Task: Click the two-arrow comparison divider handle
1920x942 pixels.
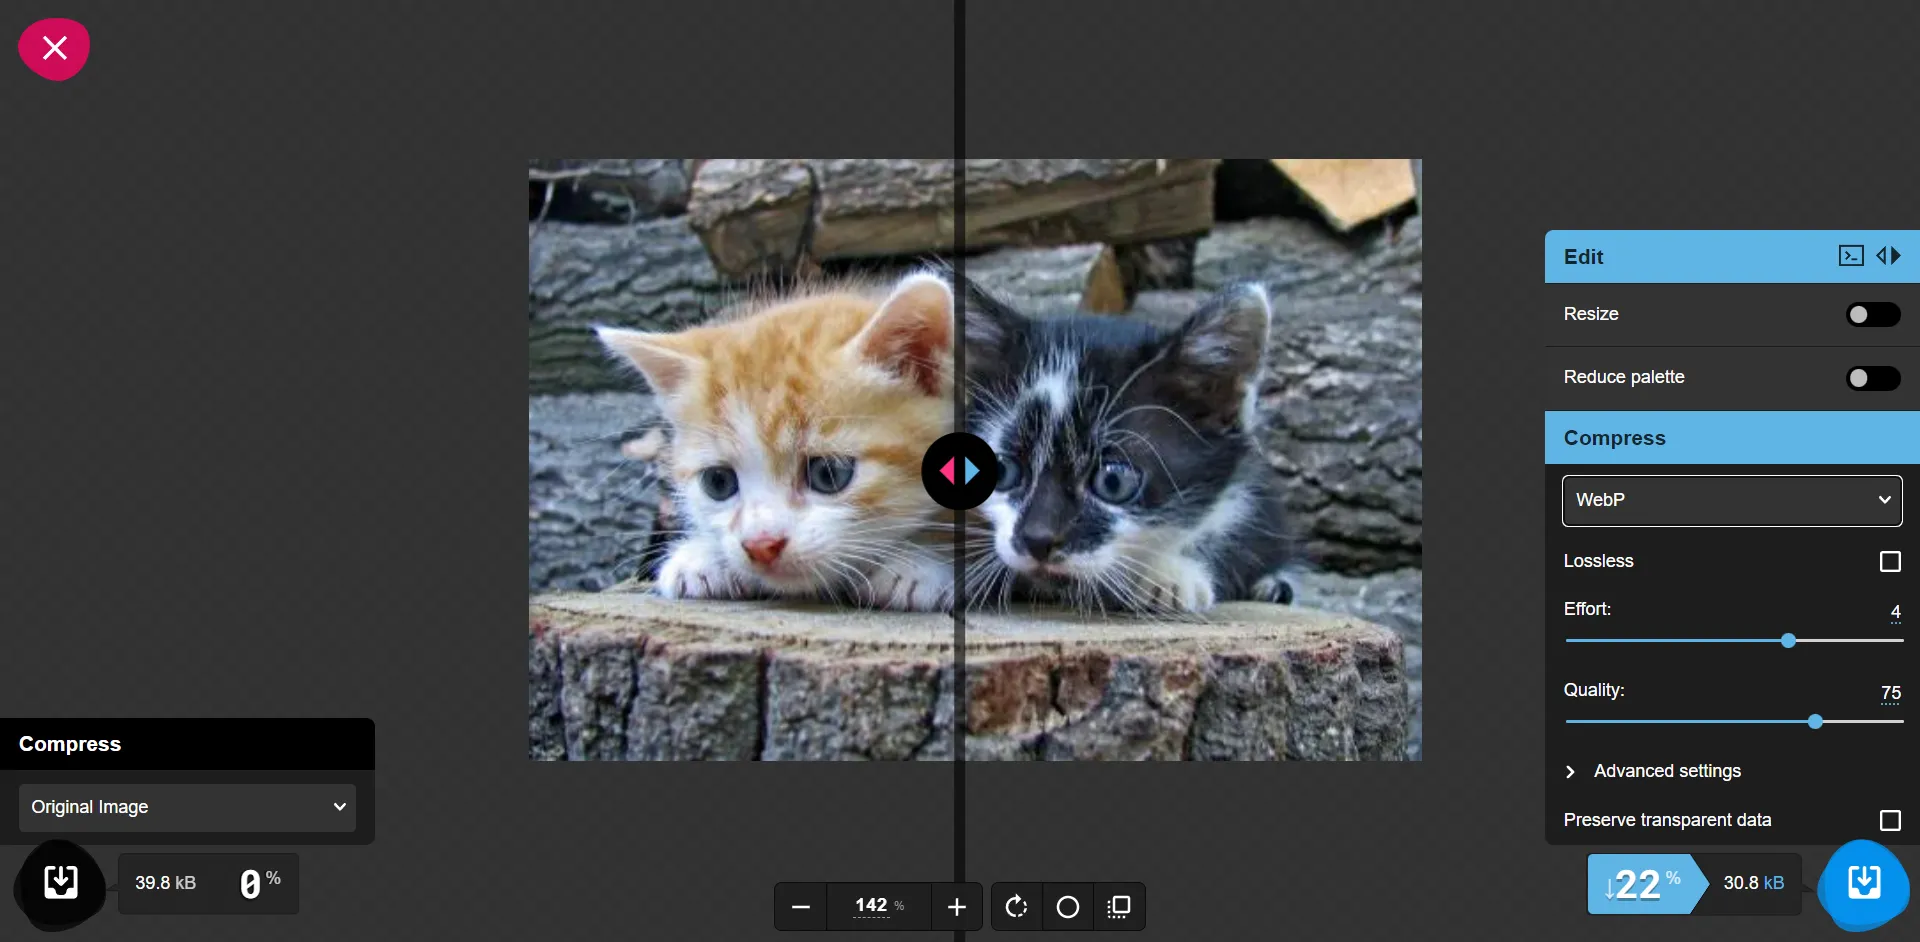Action: coord(959,471)
